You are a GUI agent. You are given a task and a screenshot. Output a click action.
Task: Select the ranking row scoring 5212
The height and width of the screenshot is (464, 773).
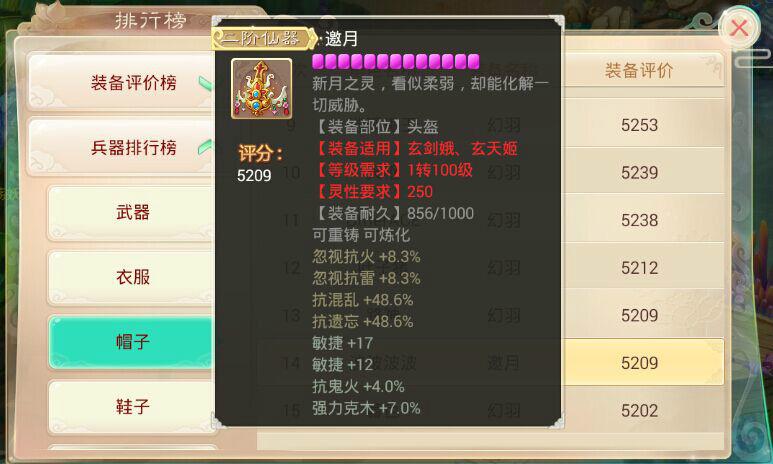pos(491,268)
